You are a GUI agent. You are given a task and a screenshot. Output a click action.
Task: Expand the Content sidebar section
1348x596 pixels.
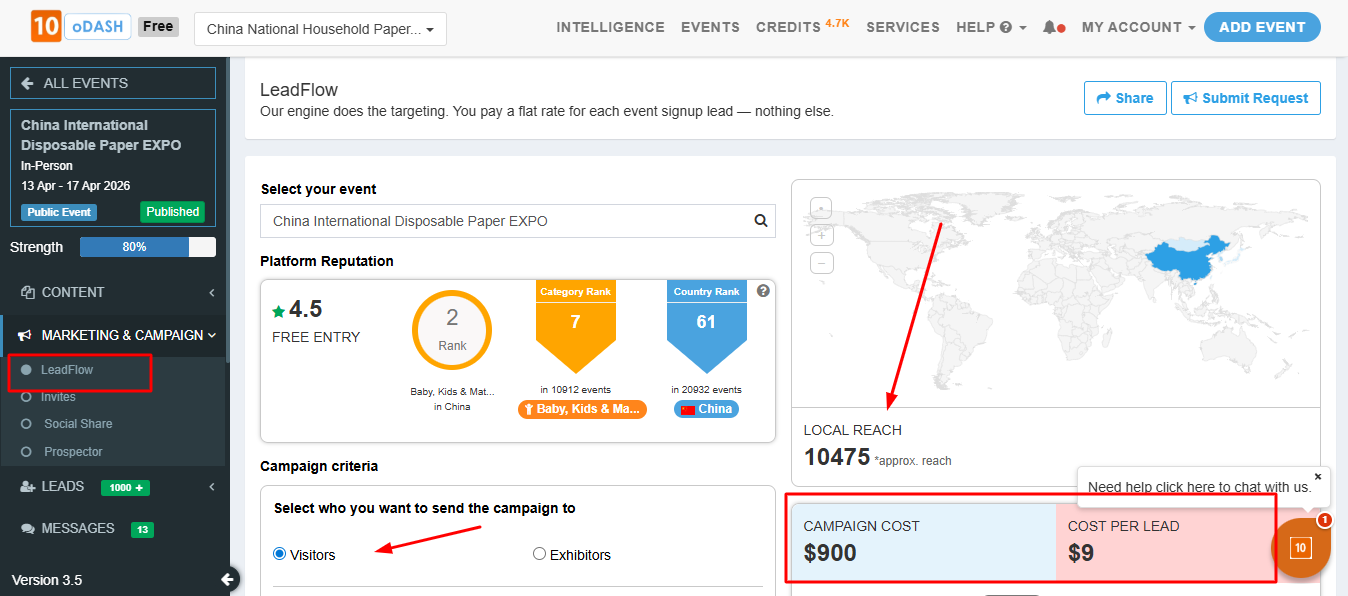pos(113,292)
